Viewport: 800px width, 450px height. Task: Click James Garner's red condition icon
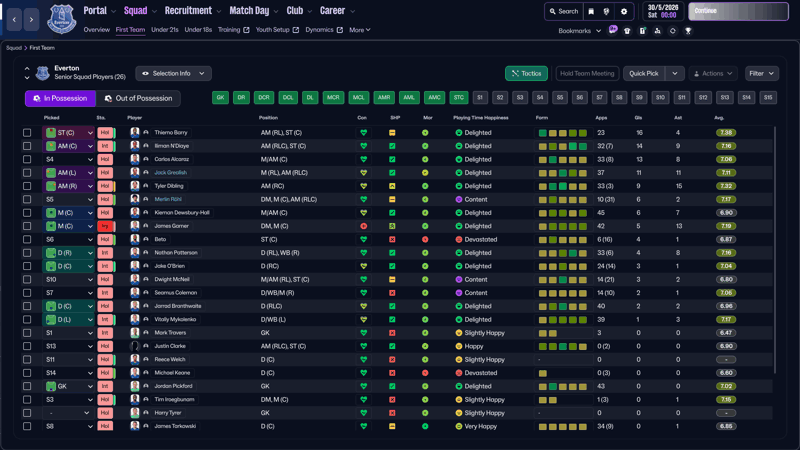click(363, 226)
